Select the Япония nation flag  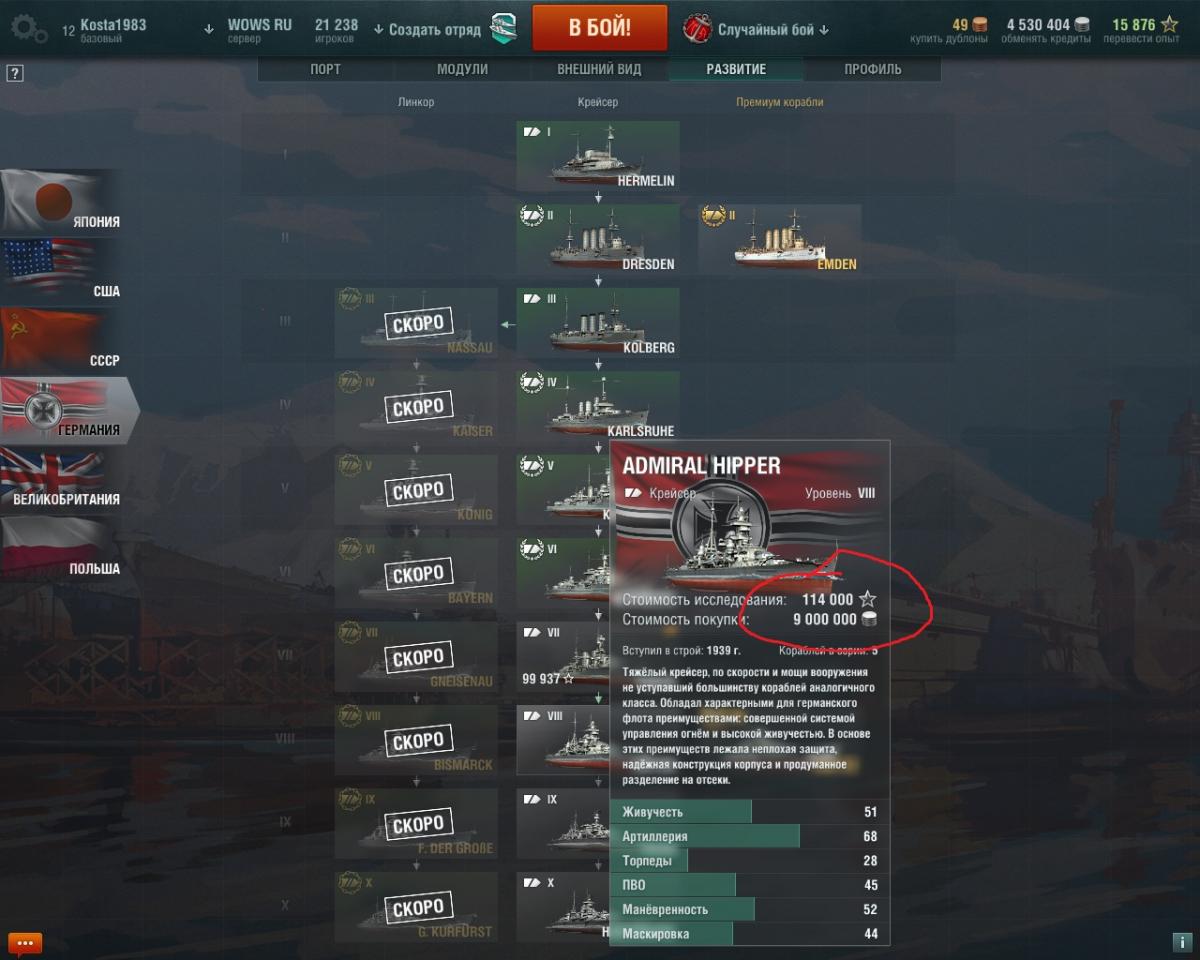(x=62, y=201)
